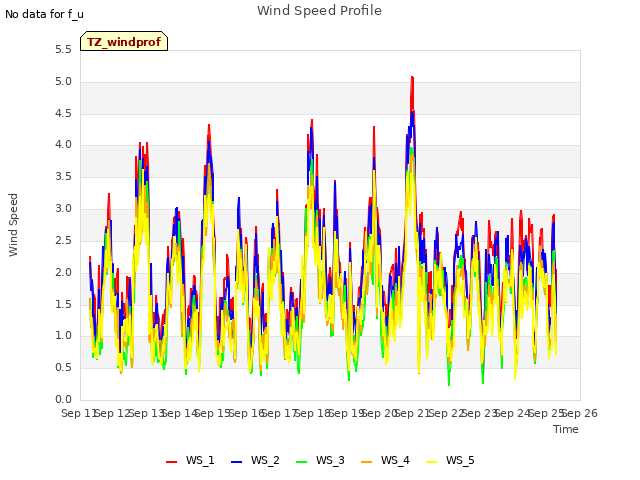
Task: Click the Sep 14 x-axis date label
Action: (x=180, y=413)
